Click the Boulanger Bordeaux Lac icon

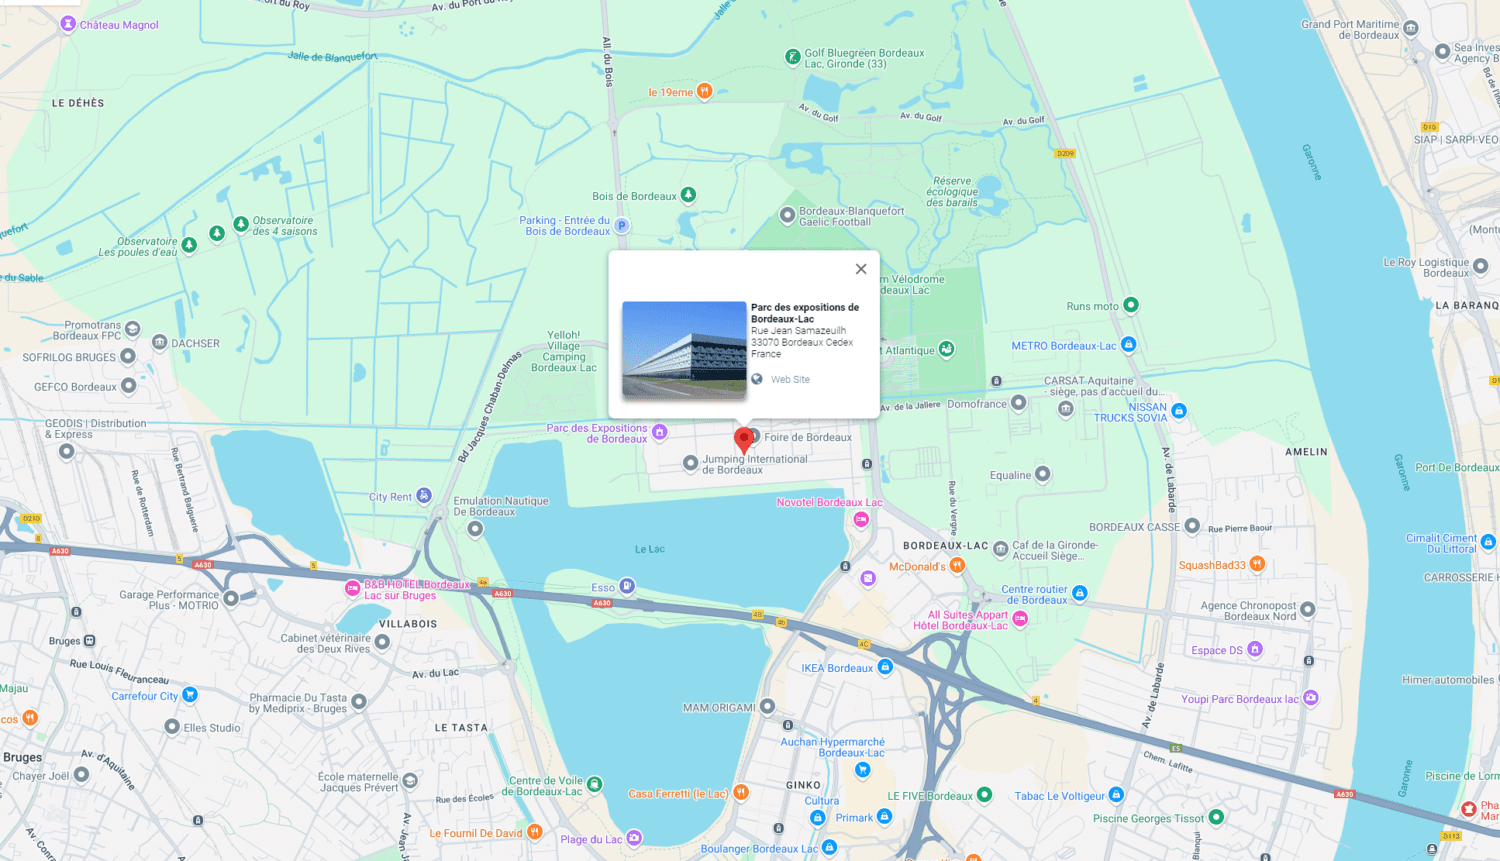(x=829, y=848)
